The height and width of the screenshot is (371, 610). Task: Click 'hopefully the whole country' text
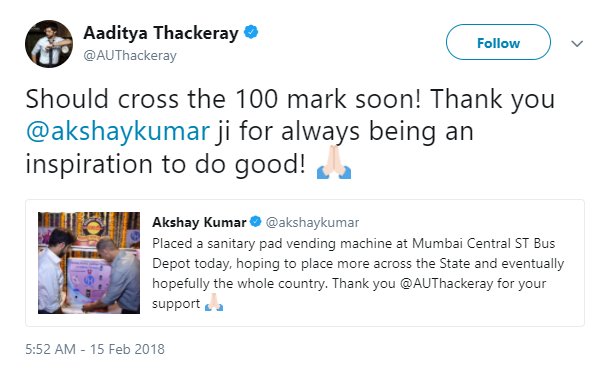(239, 284)
